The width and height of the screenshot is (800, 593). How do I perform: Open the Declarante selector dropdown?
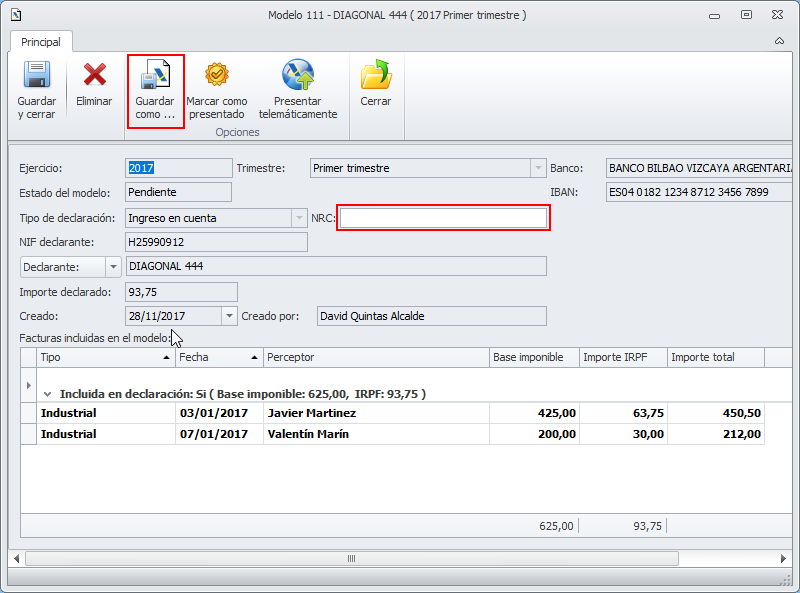click(112, 266)
